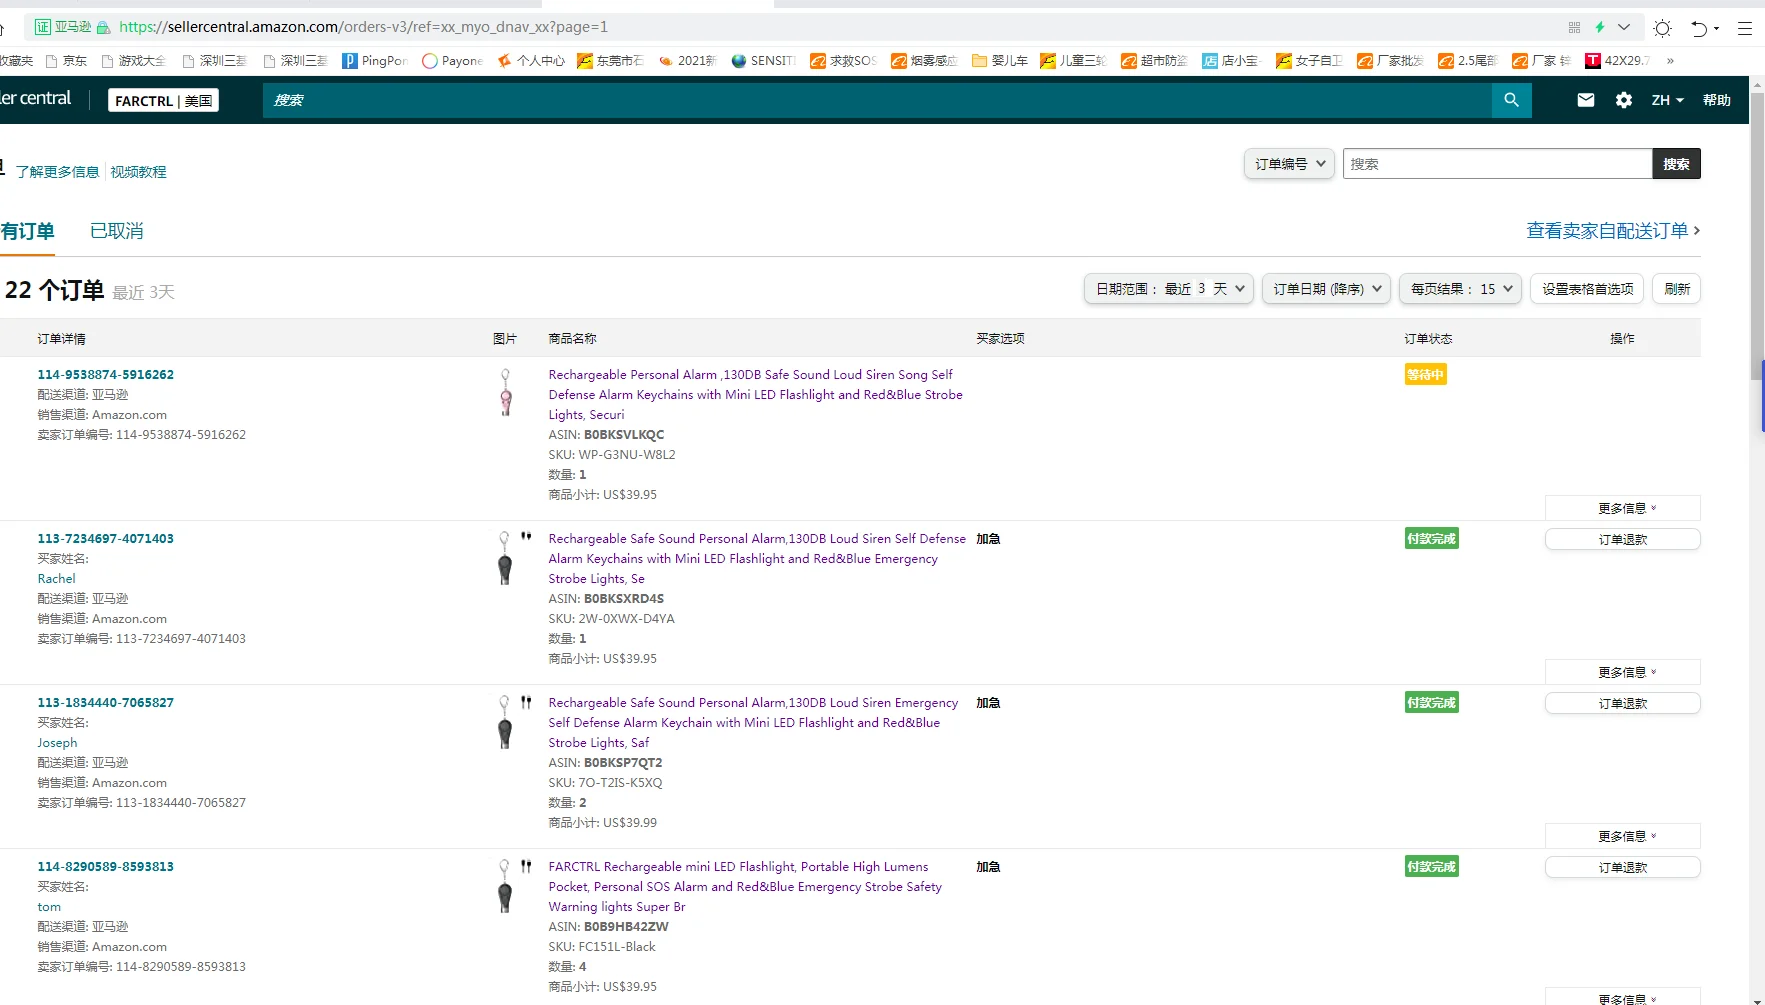Viewport: 1765px width, 1005px height.
Task: Open the messages envelope icon
Action: (1585, 100)
